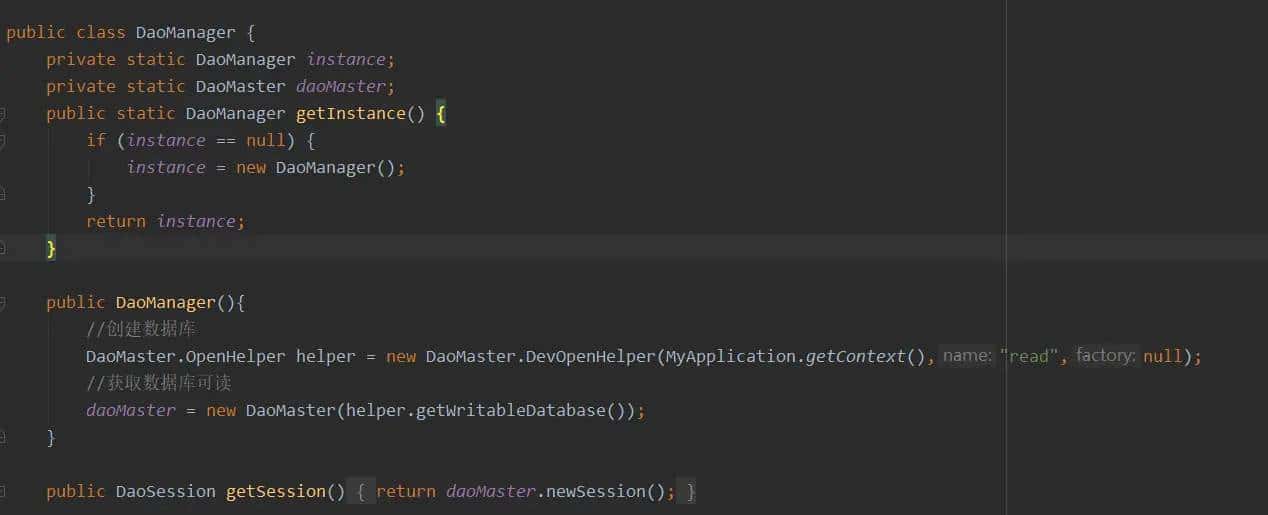Click 'daoMaster' in the constructor assignment line

[131, 410]
